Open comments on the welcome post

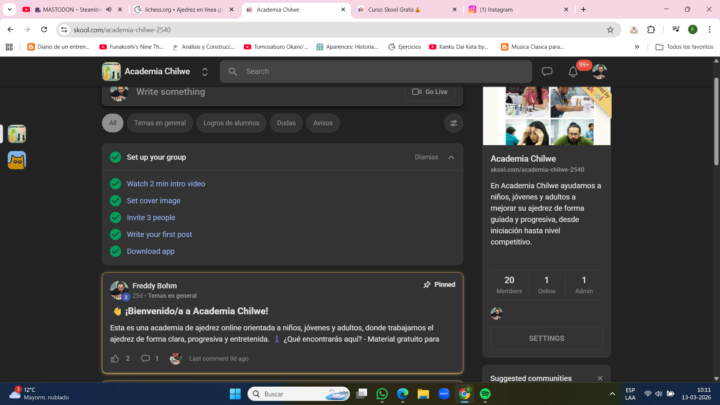(x=146, y=359)
